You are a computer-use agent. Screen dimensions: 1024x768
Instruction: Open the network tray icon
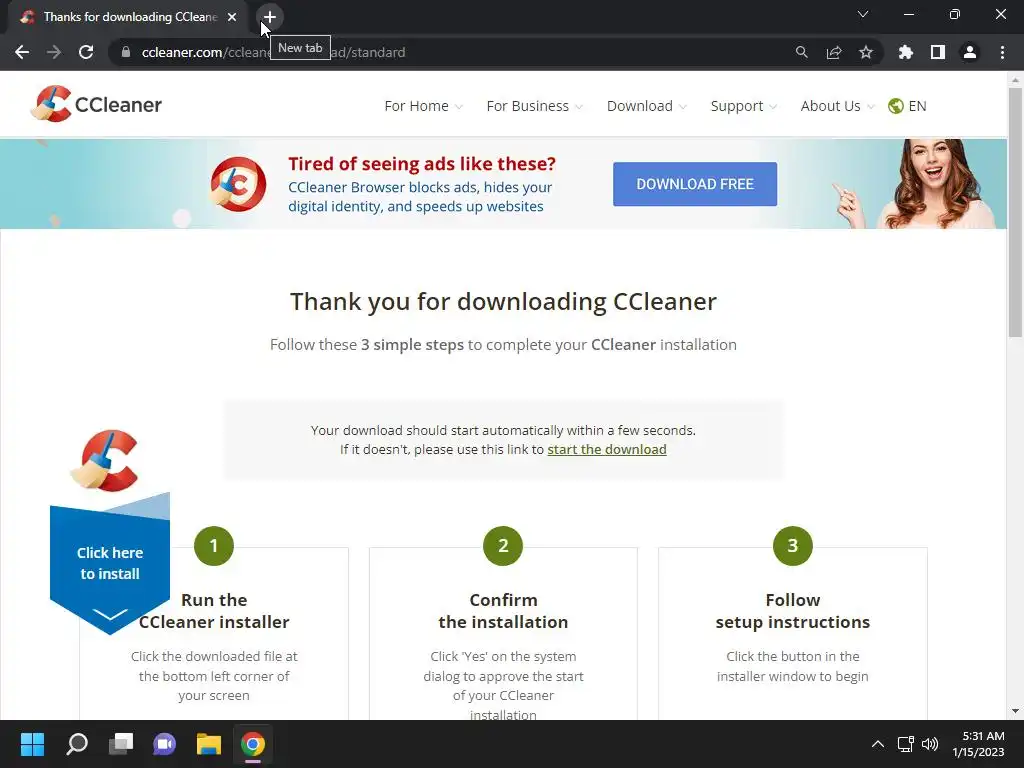tap(906, 744)
